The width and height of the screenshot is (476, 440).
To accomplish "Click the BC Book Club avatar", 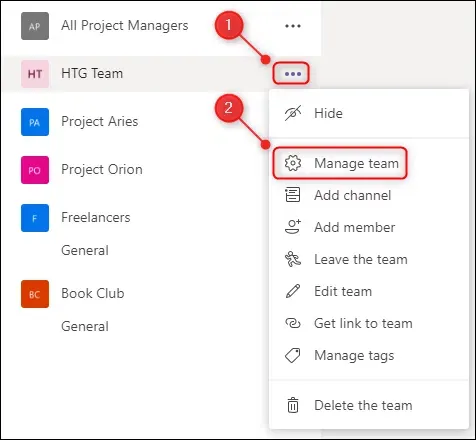I will pyautogui.click(x=35, y=294).
